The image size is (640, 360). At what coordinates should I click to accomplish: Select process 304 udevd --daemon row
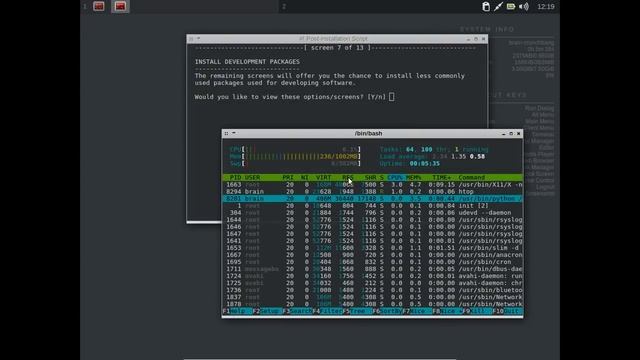[373, 213]
